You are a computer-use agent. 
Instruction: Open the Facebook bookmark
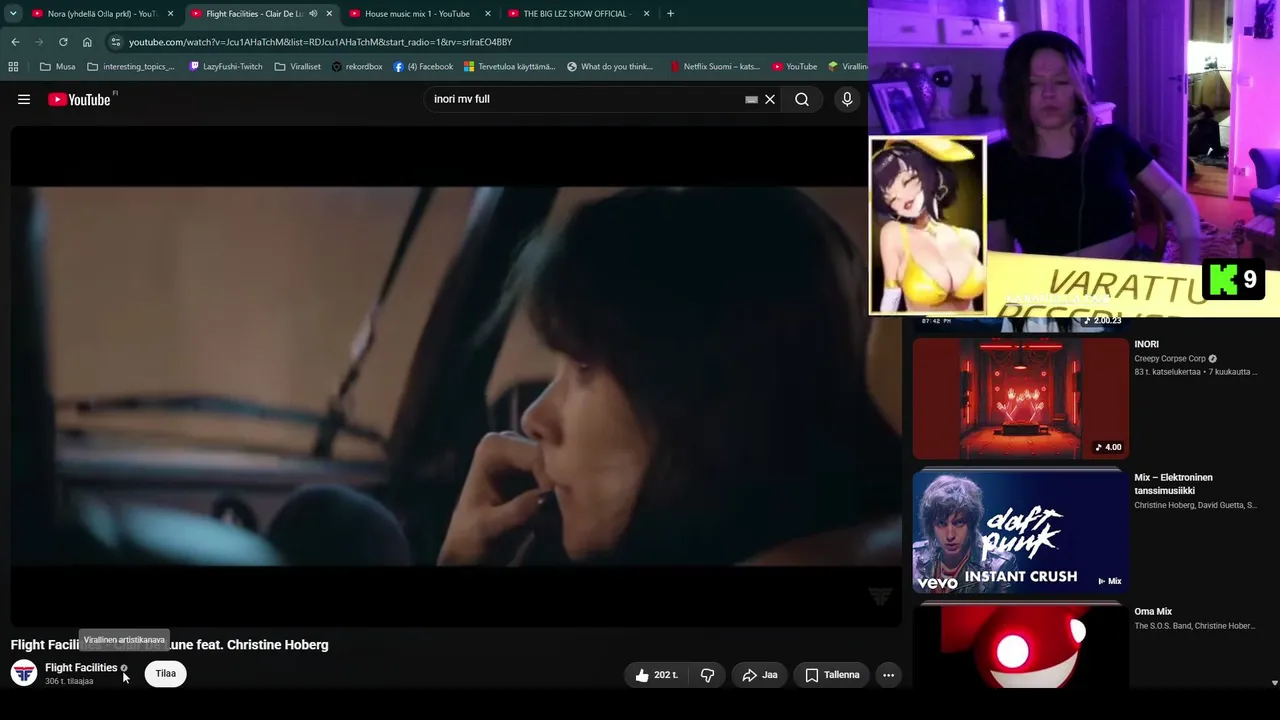pos(423,67)
